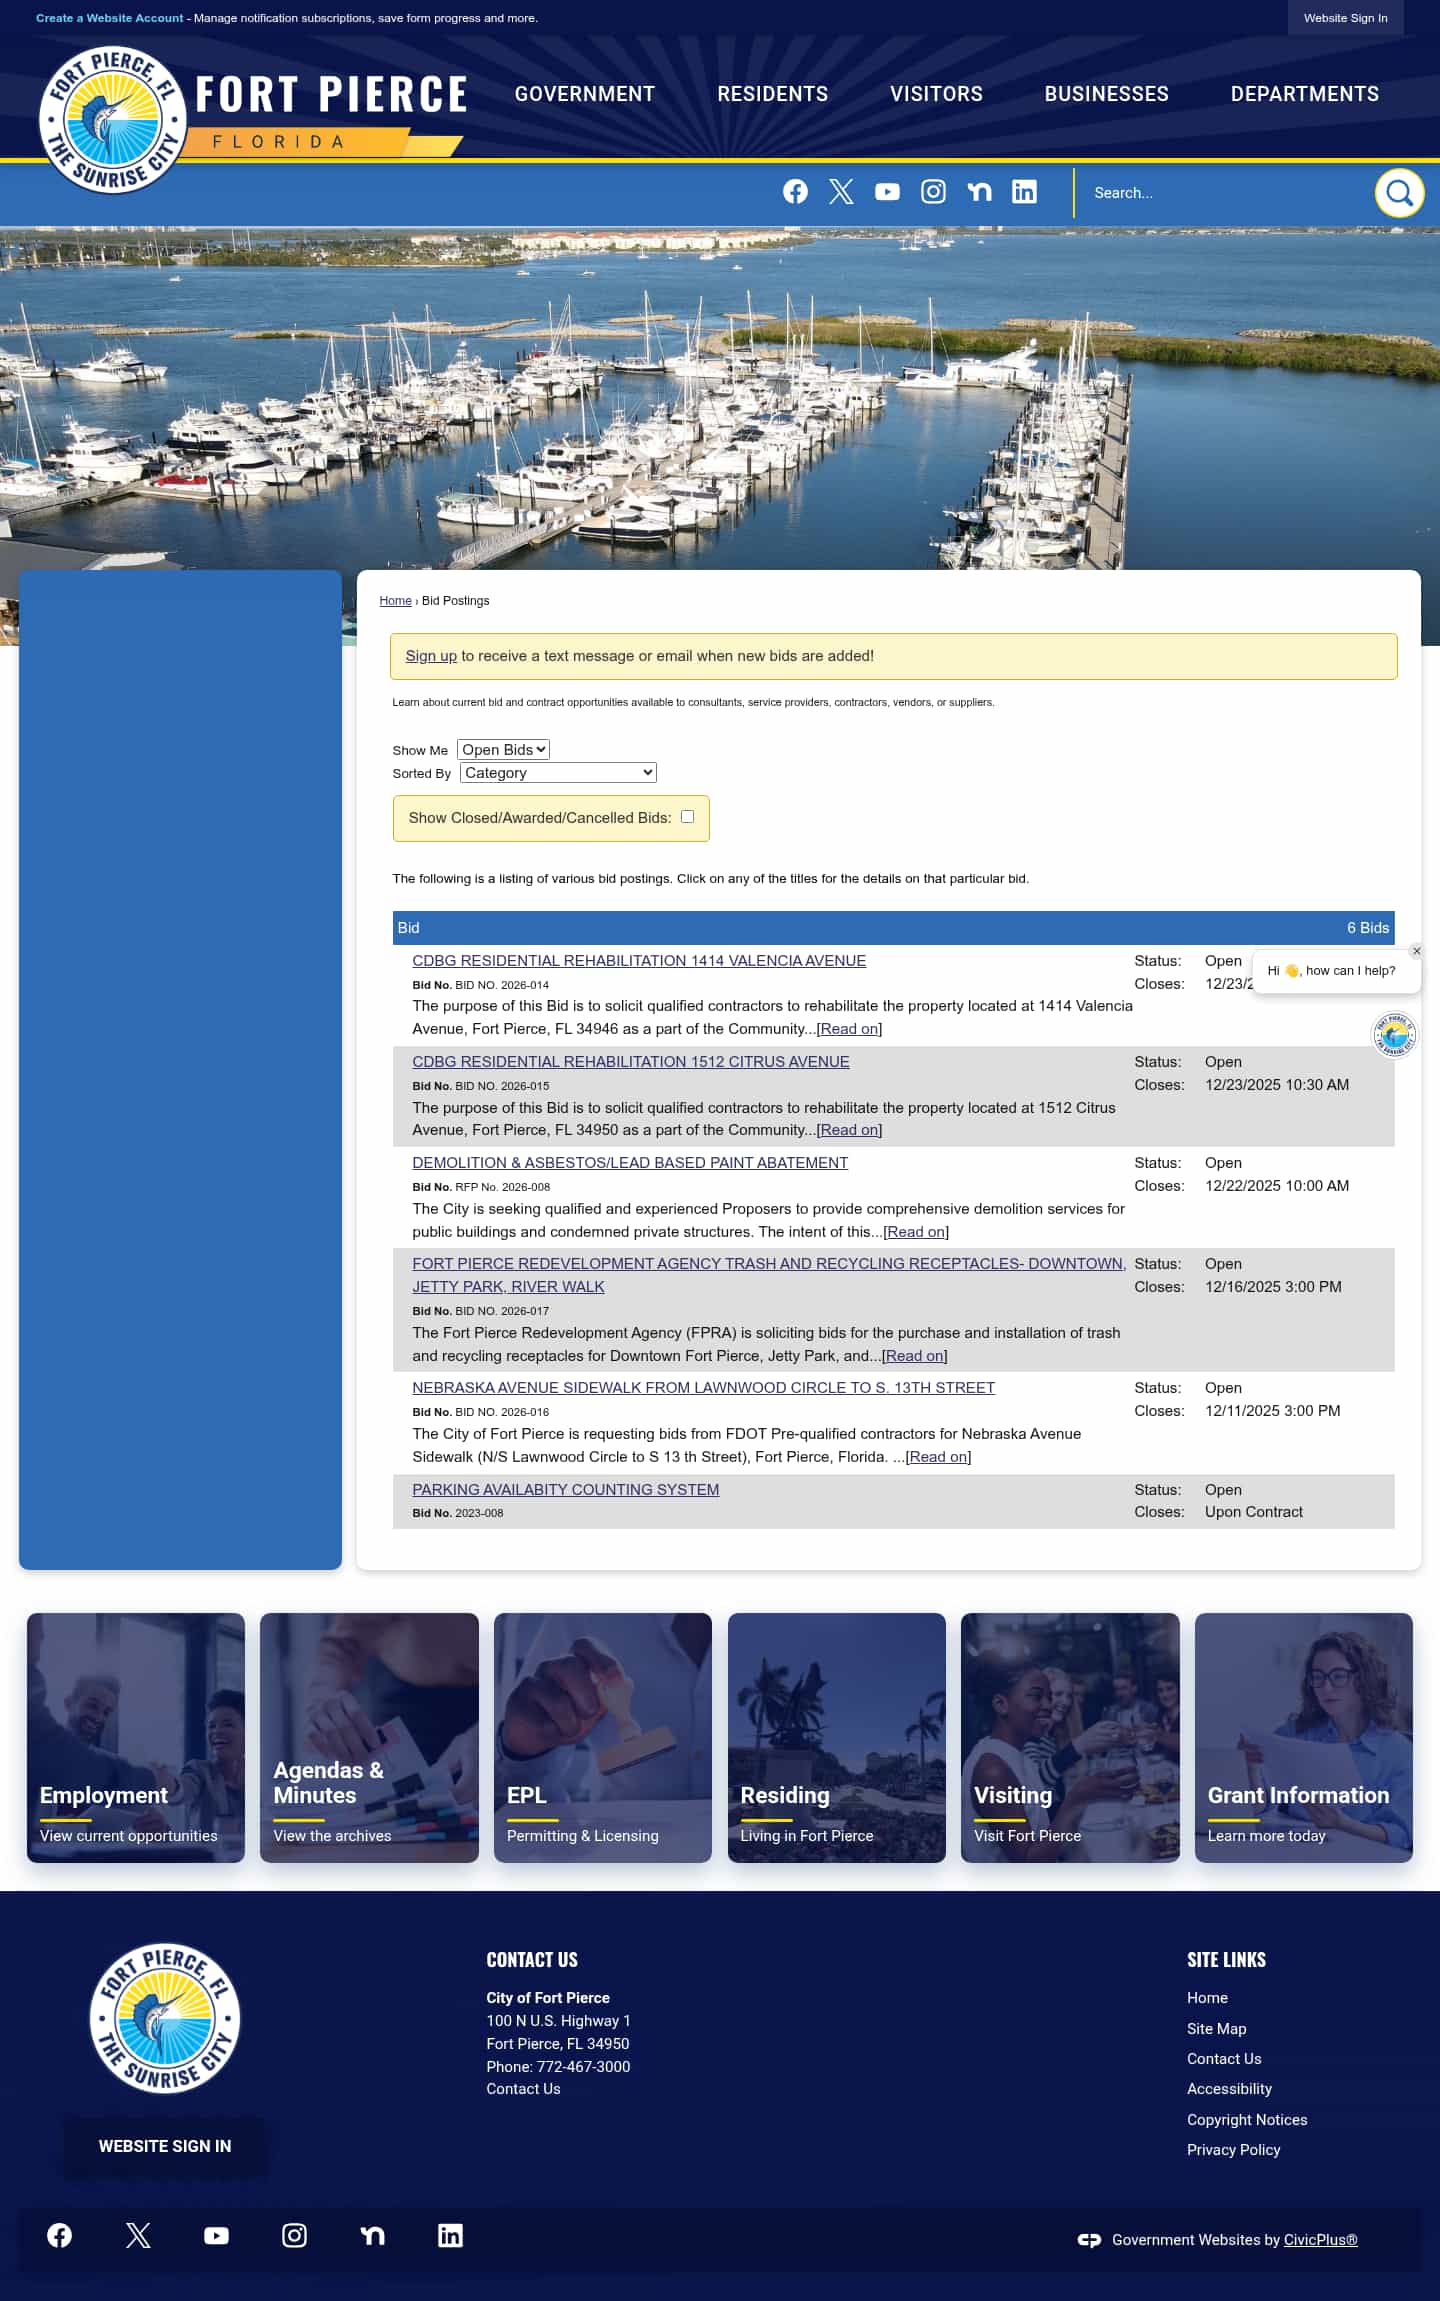Click the Home breadcrumb link
Viewport: 1440px width, 2301px height.
point(395,601)
